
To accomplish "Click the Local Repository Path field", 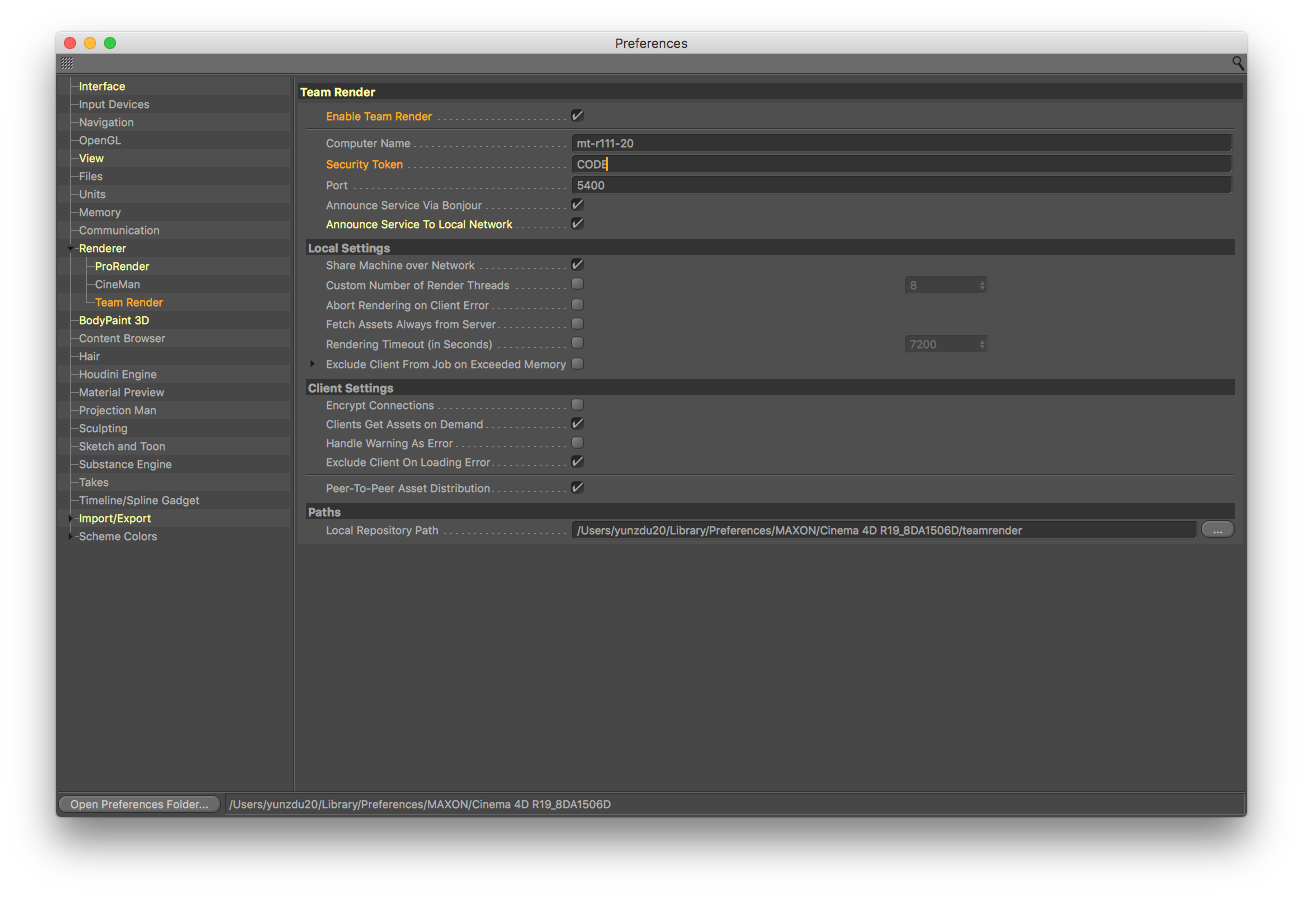I will 884,530.
